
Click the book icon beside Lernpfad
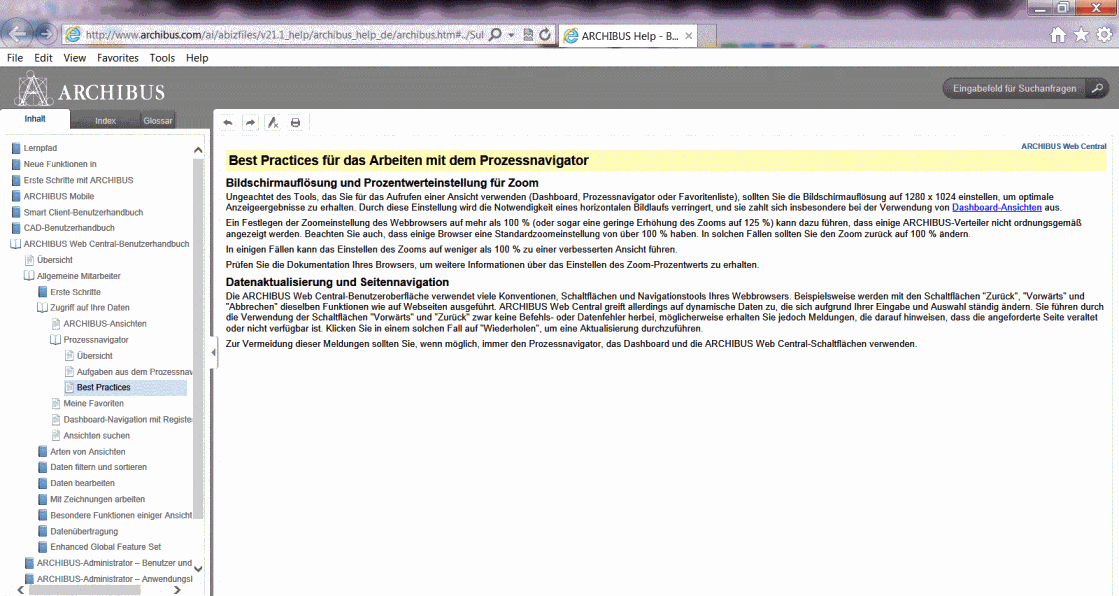coord(16,148)
